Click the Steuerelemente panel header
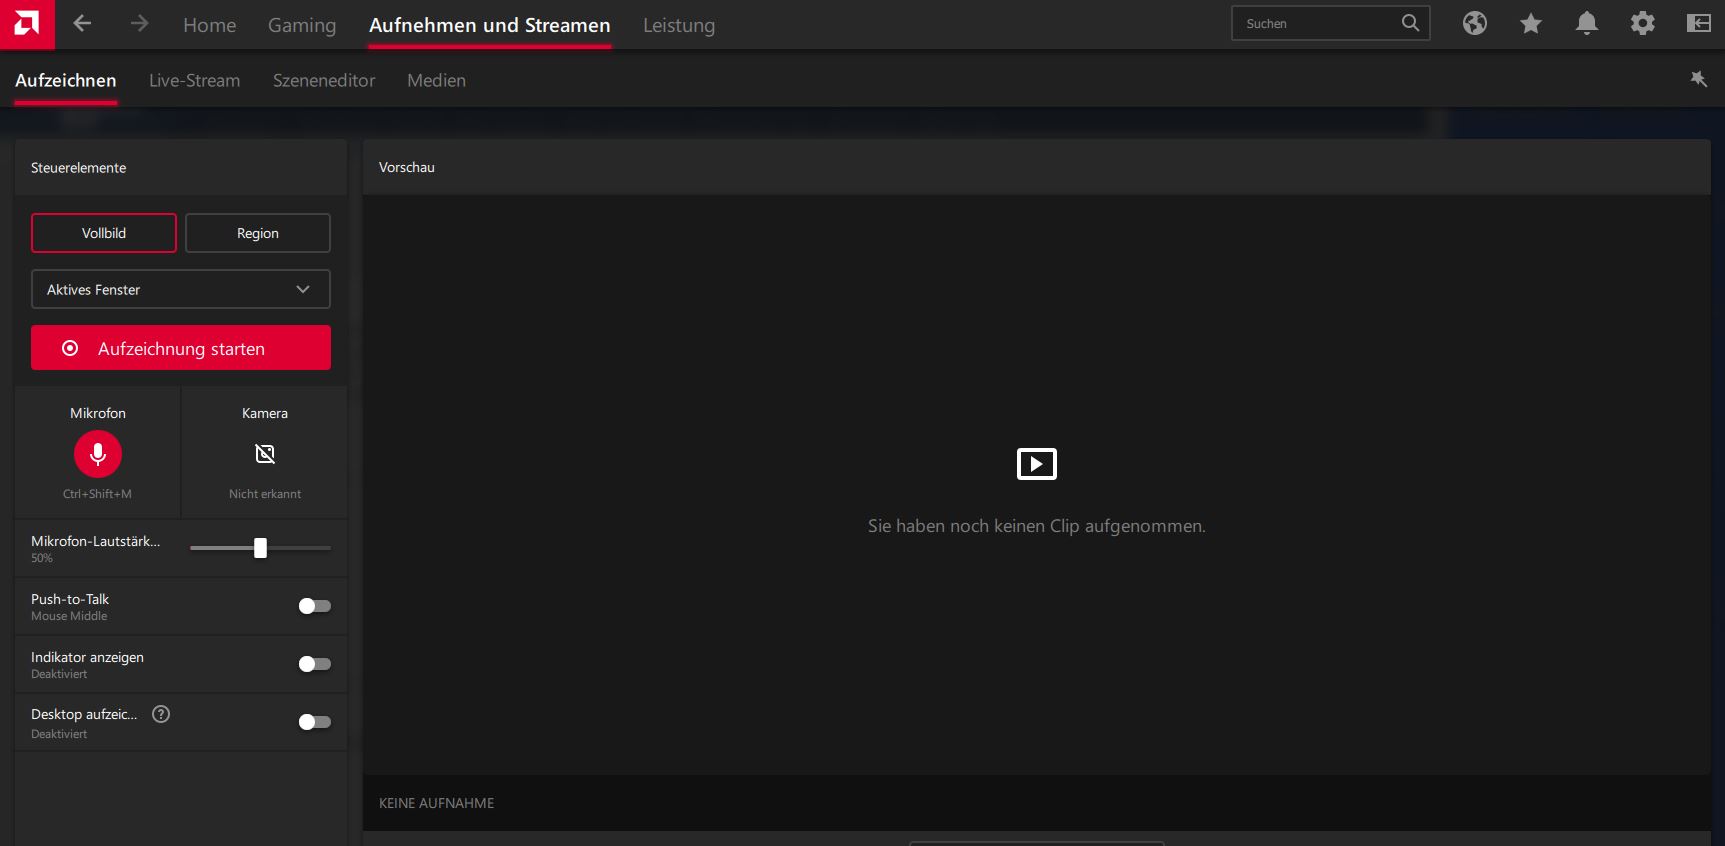 [181, 167]
